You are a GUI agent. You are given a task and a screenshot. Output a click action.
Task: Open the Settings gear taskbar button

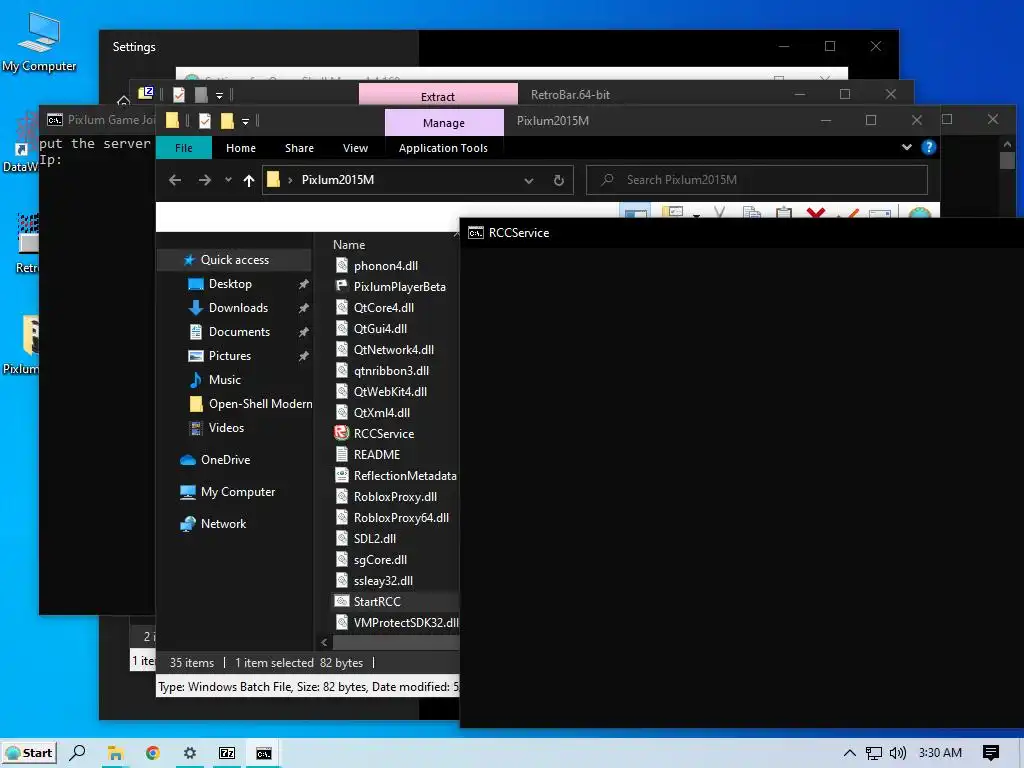tap(189, 753)
